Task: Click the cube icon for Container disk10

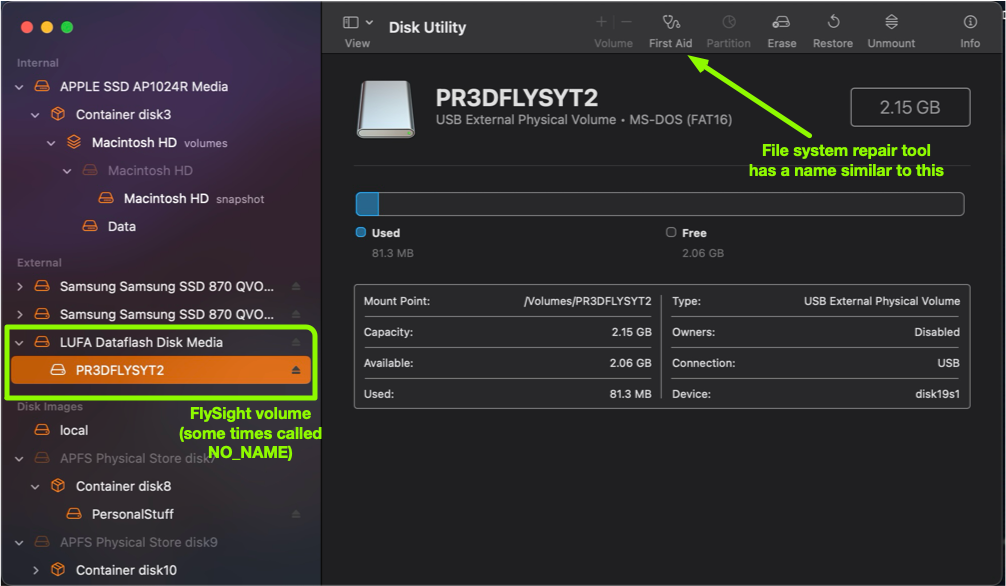Action: click(58, 570)
